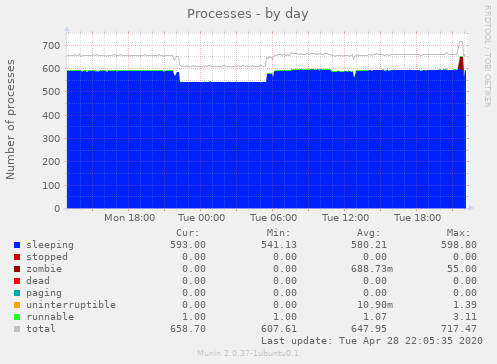Click zombie average value 688.73m
The width and height of the screenshot is (497, 364).
tap(372, 269)
